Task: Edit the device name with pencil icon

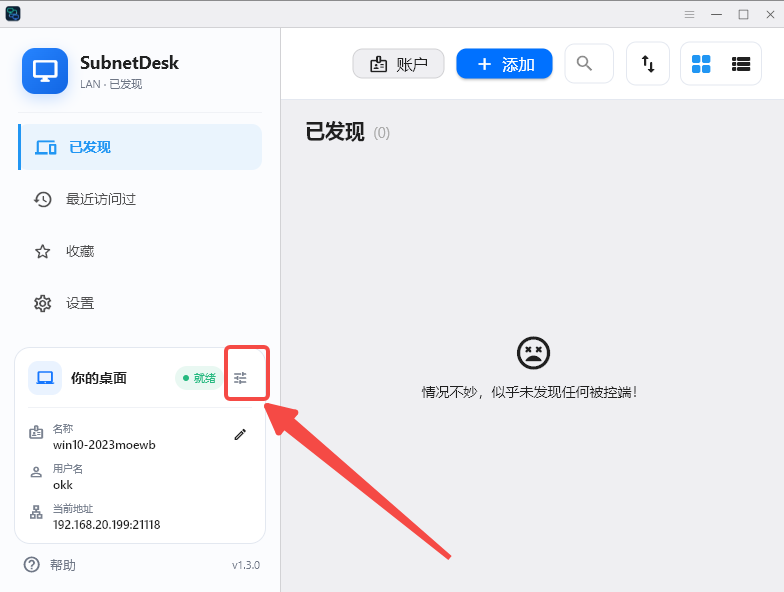Action: click(240, 434)
